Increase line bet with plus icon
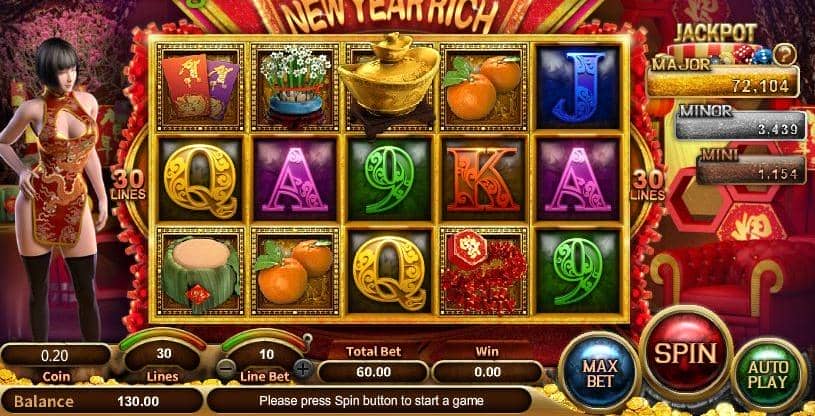 coord(304,370)
